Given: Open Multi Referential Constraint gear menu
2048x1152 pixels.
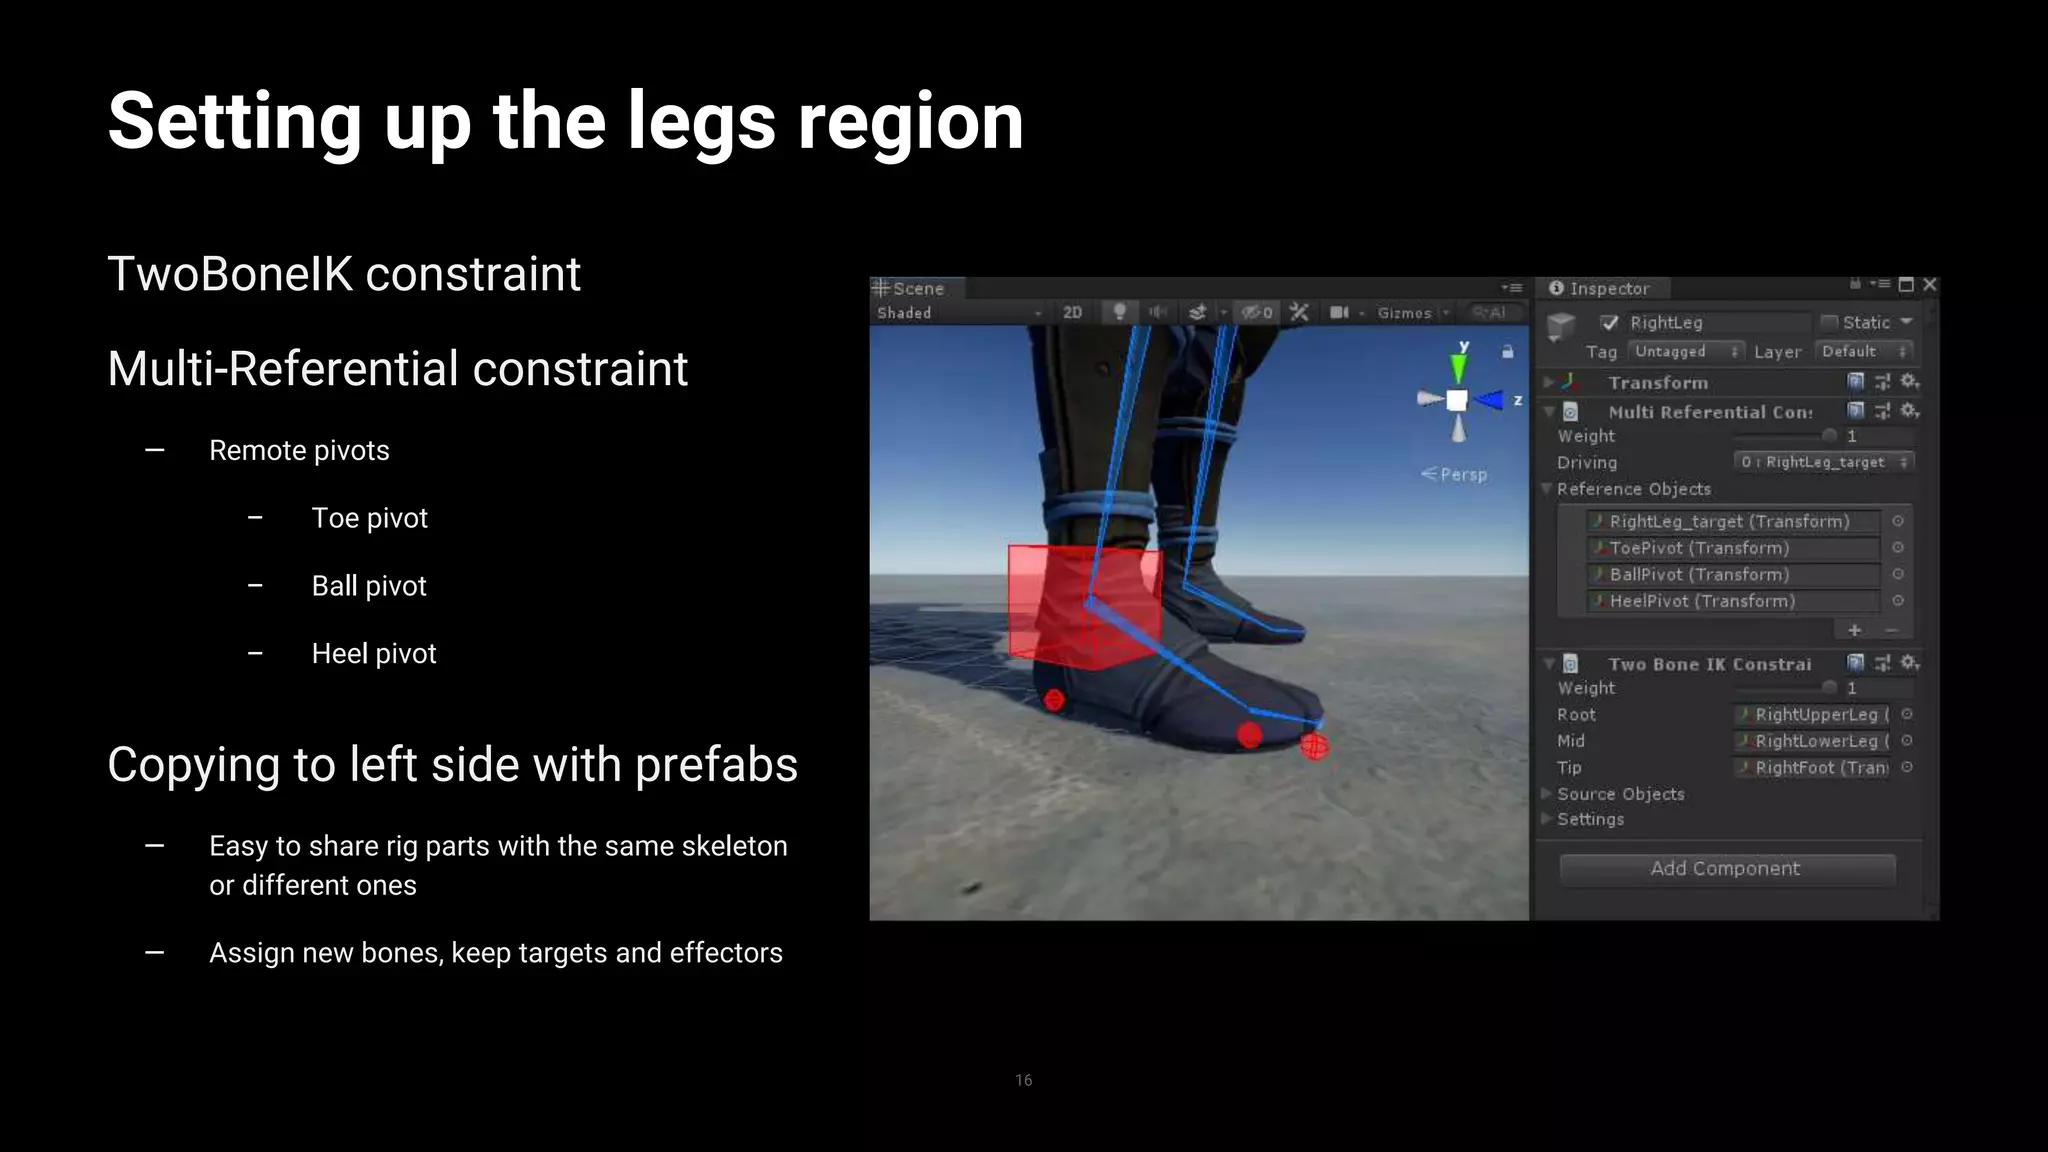Looking at the screenshot, I should [x=1909, y=410].
